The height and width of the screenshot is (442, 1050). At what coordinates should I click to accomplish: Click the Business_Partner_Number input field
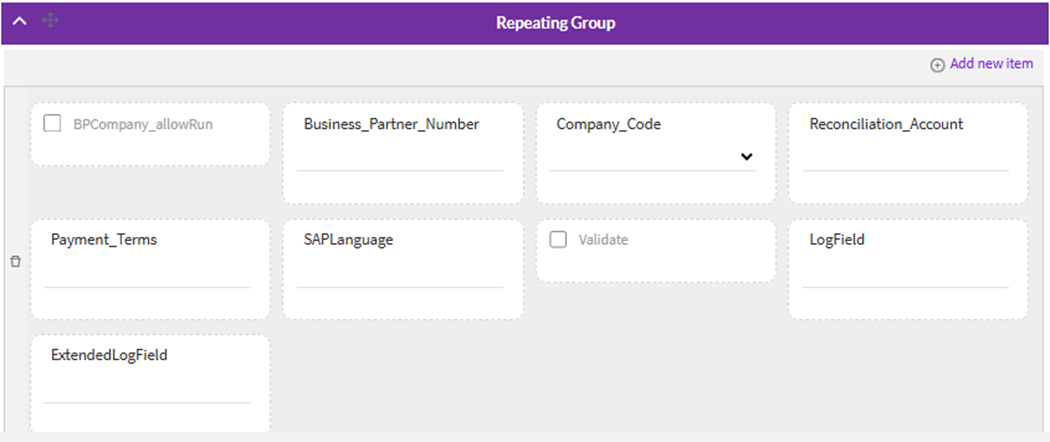pos(400,158)
